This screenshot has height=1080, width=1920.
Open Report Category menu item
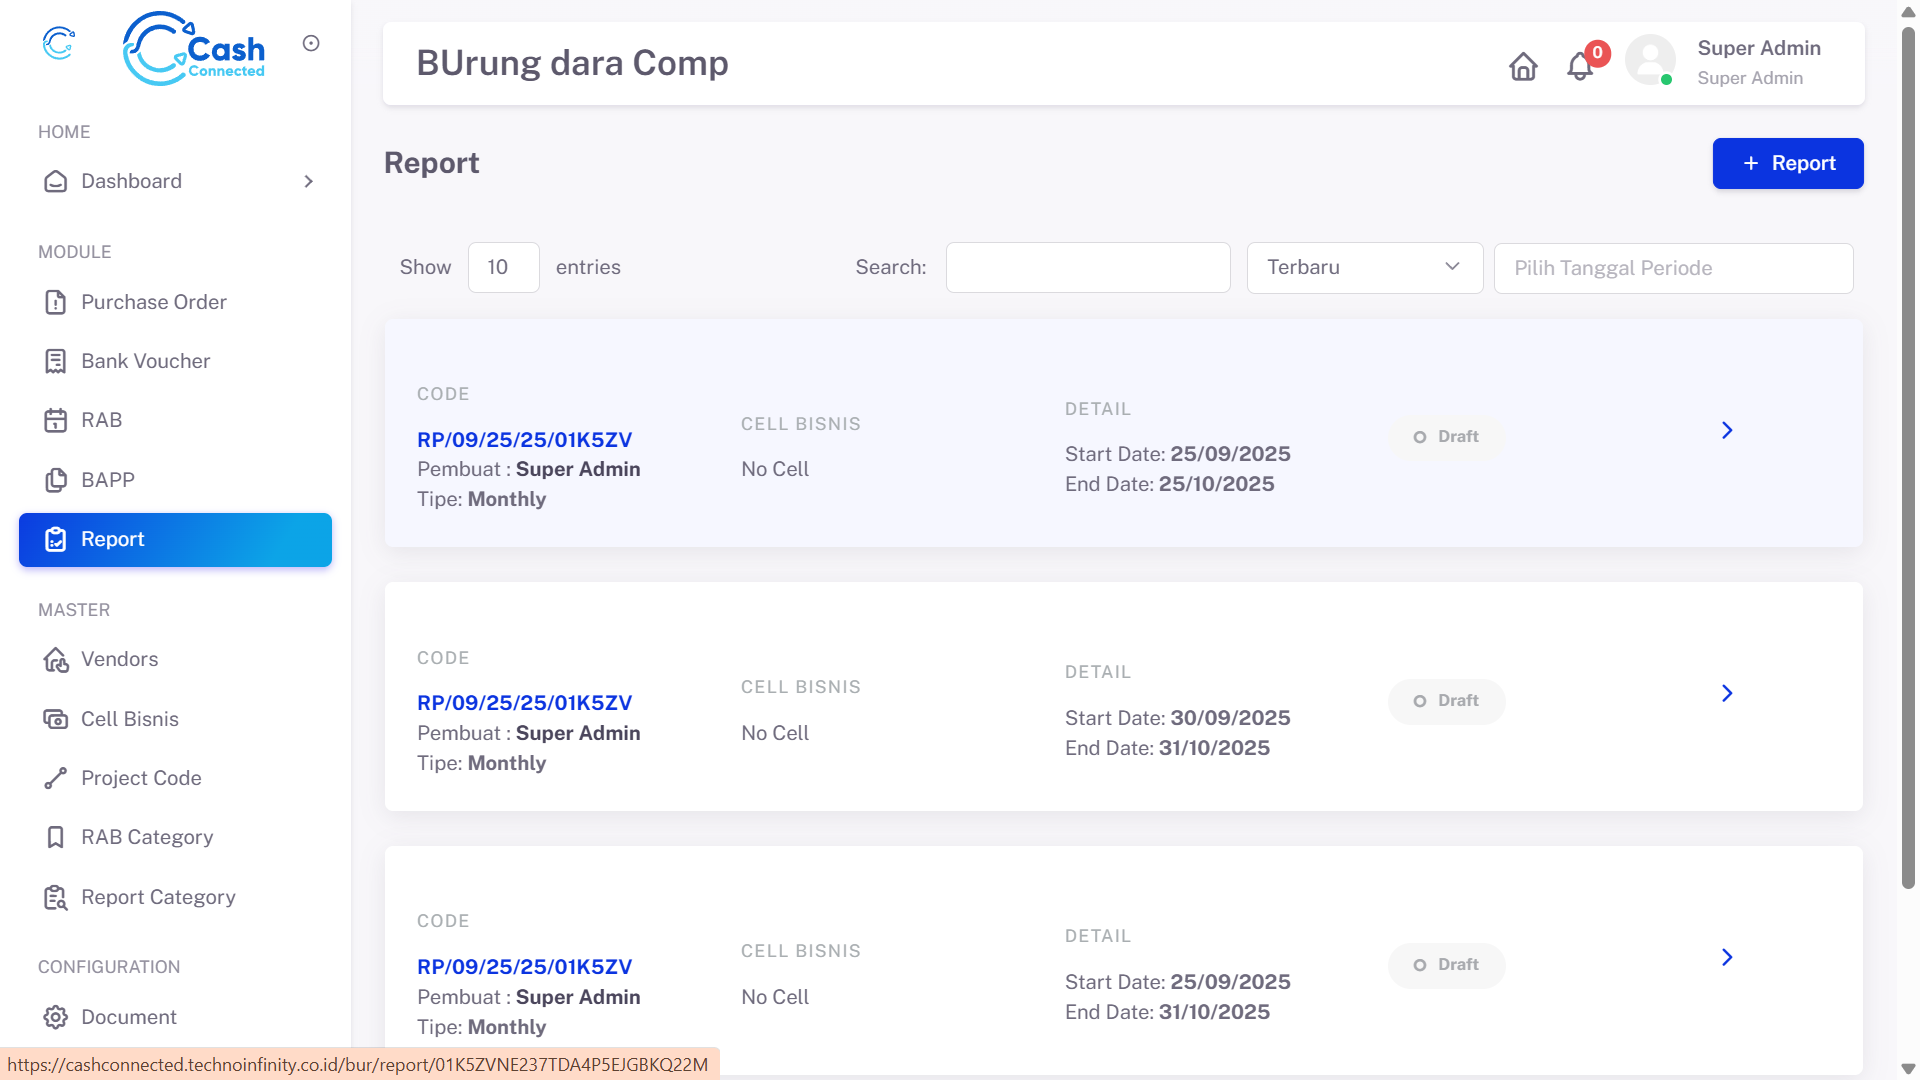tap(158, 897)
